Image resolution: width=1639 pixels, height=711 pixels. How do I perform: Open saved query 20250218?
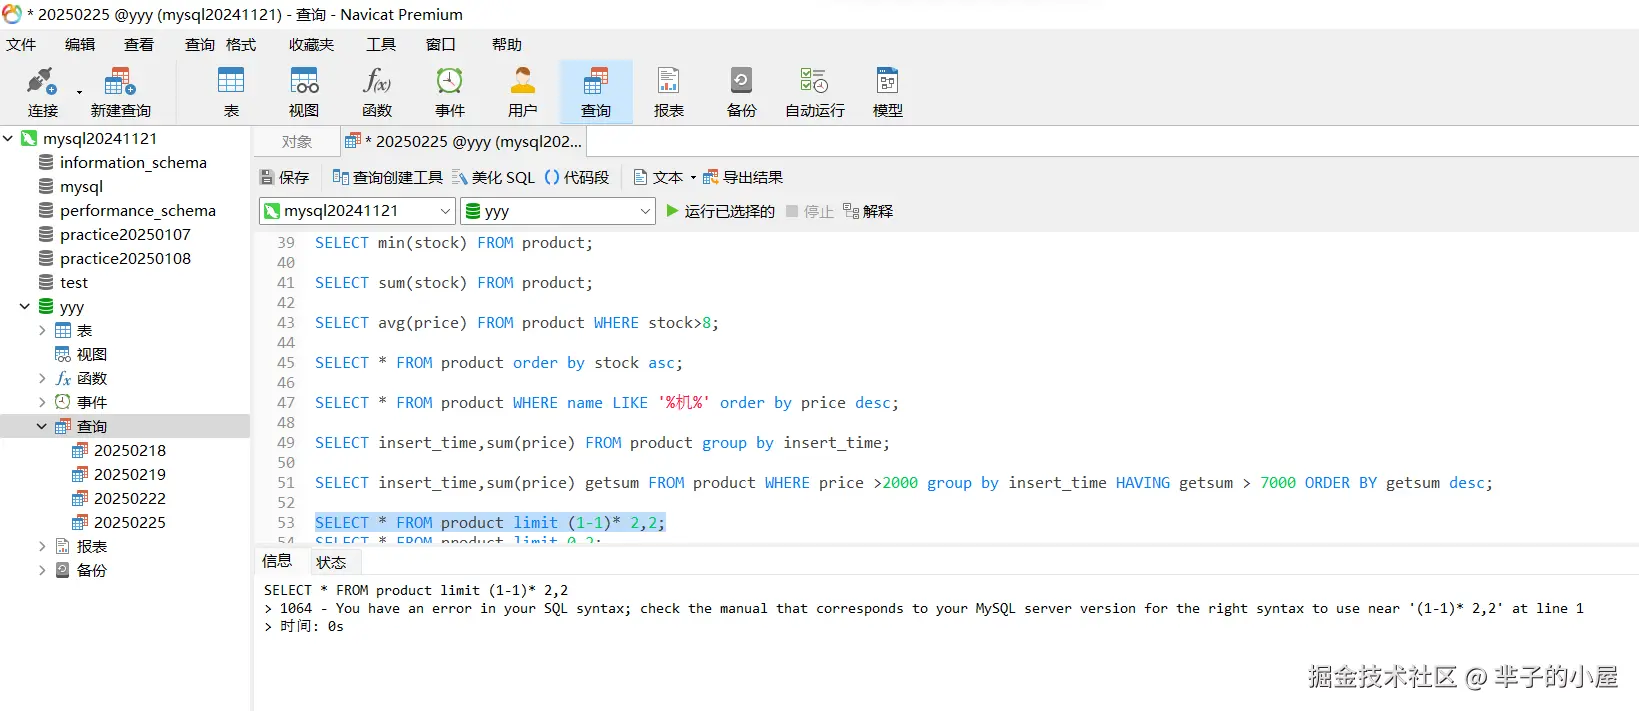coord(129,450)
